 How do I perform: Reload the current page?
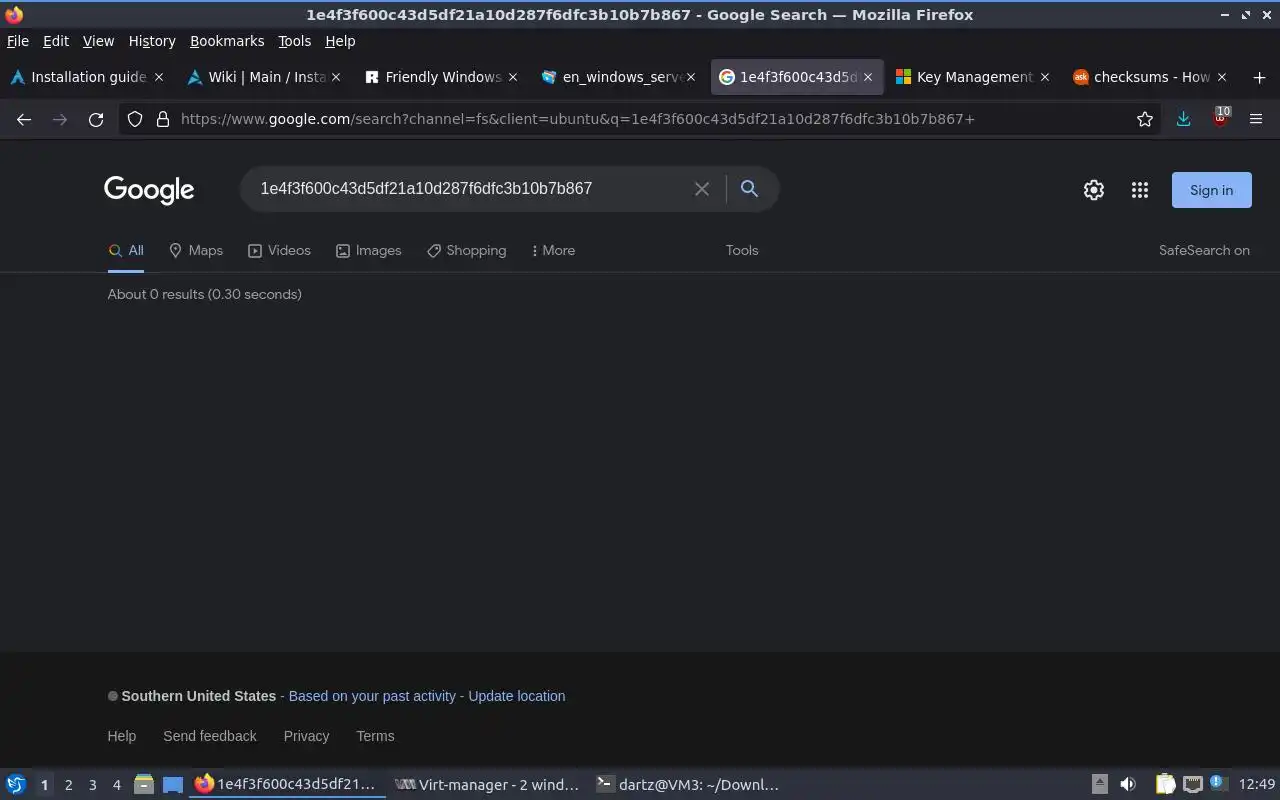[96, 119]
